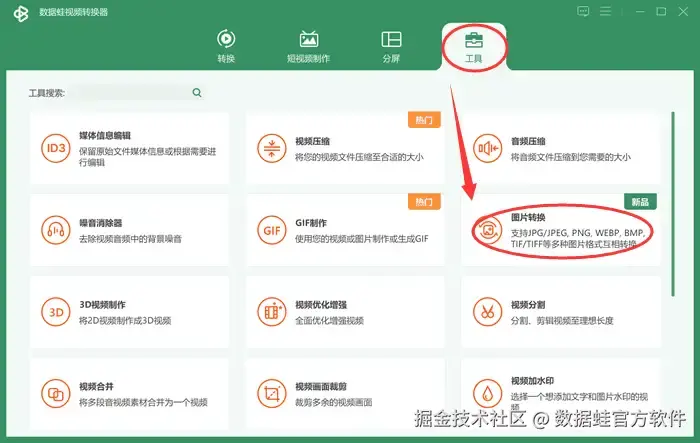The image size is (700, 443).
Task: Open 视频加水印 tool title
Action: pyautogui.click(x=533, y=381)
